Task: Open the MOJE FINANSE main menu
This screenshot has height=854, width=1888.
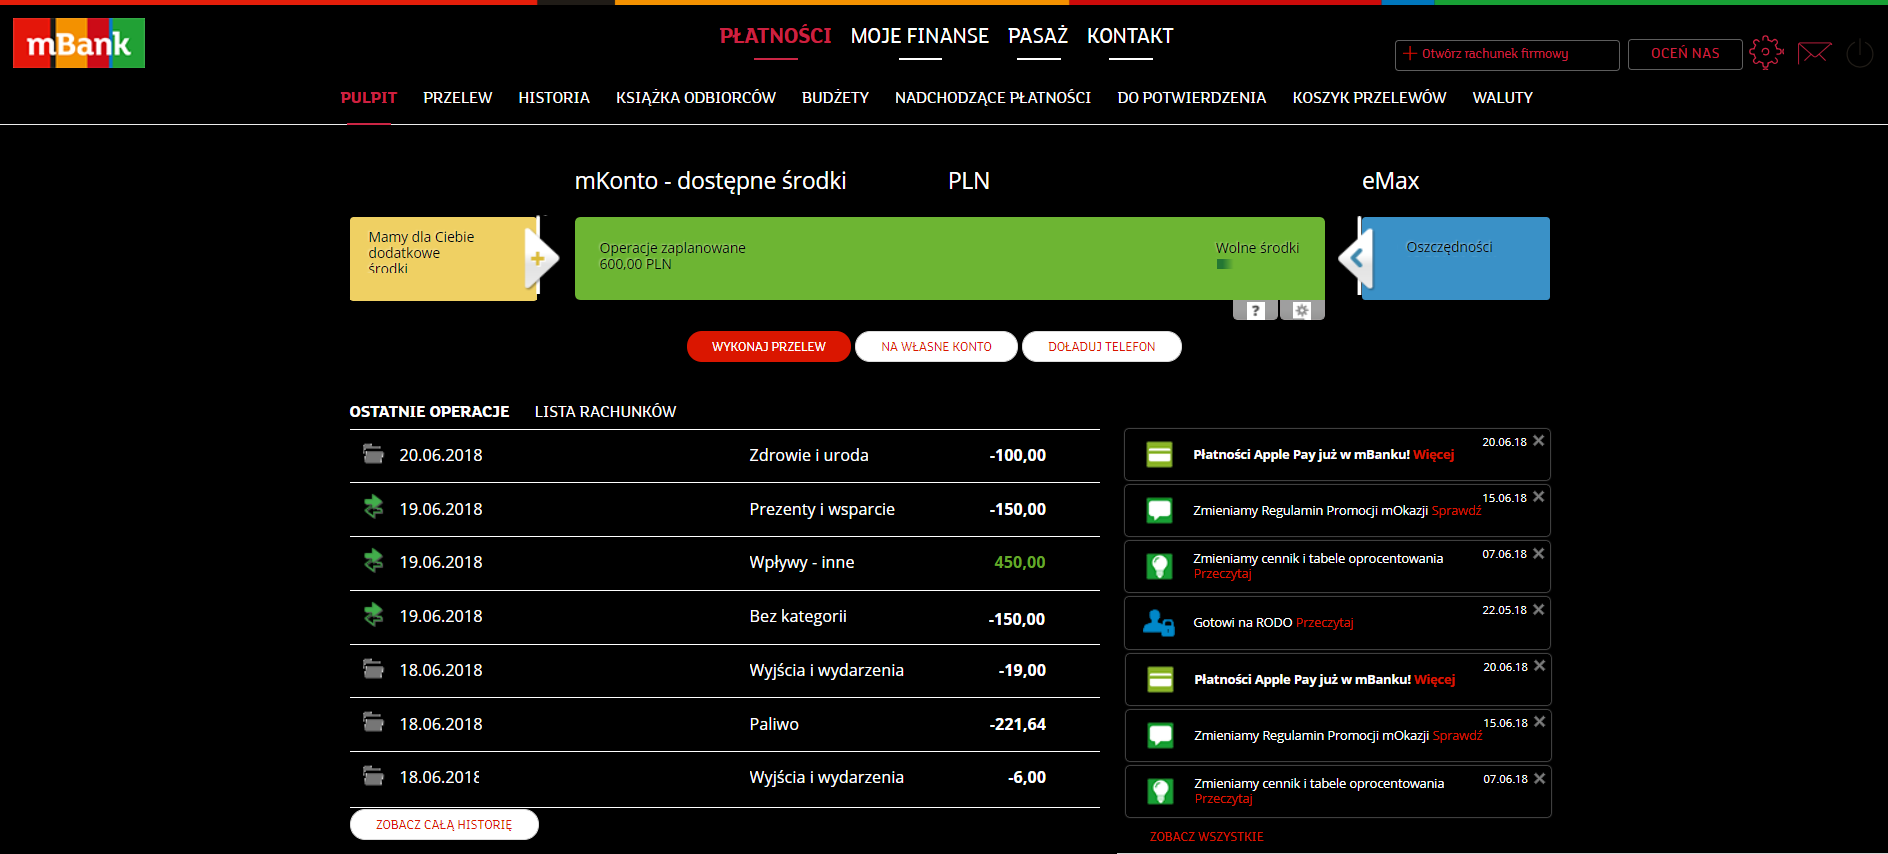Action: coord(920,36)
